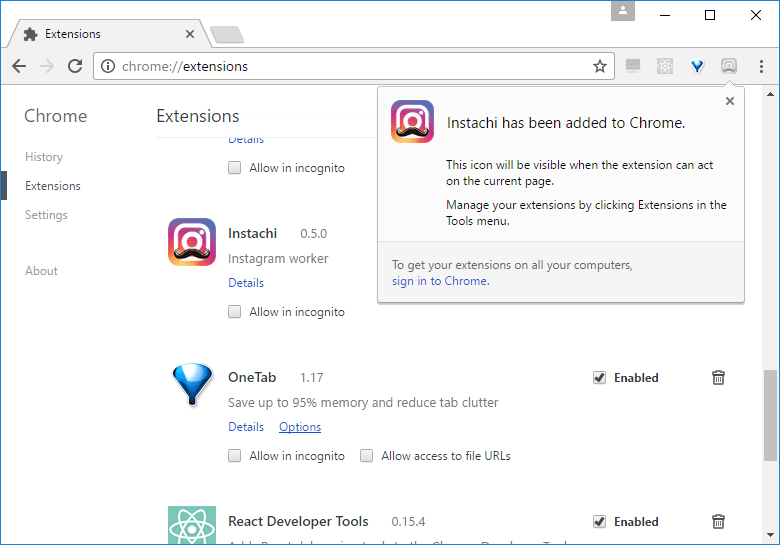Click the Instagram worker description text
The width and height of the screenshot is (780, 545).
(278, 259)
